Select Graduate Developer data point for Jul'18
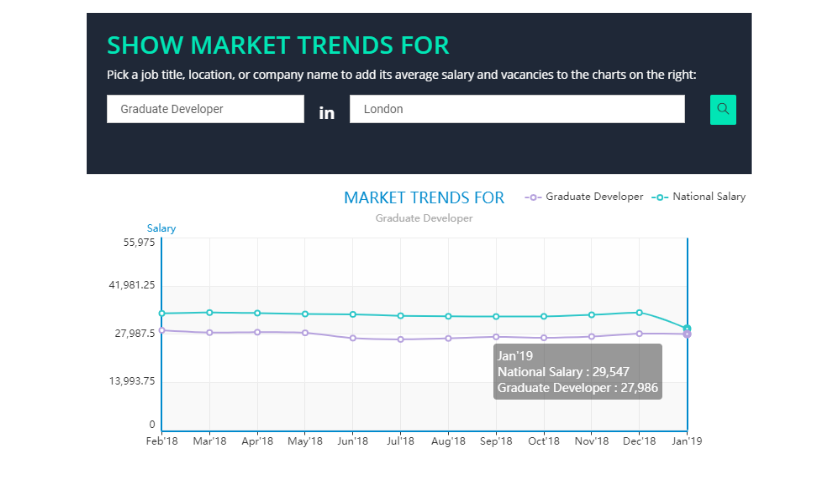830x480 pixels. pos(401,339)
